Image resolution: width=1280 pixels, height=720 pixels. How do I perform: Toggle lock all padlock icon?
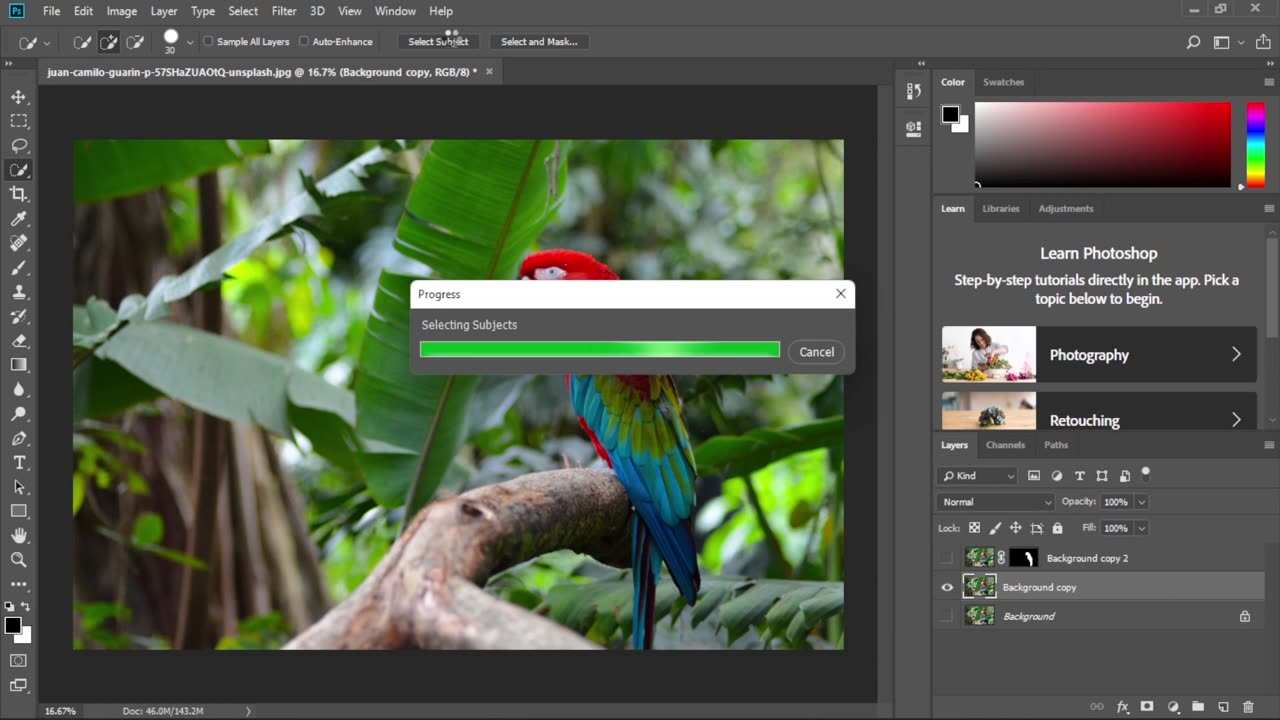pos(1057,528)
